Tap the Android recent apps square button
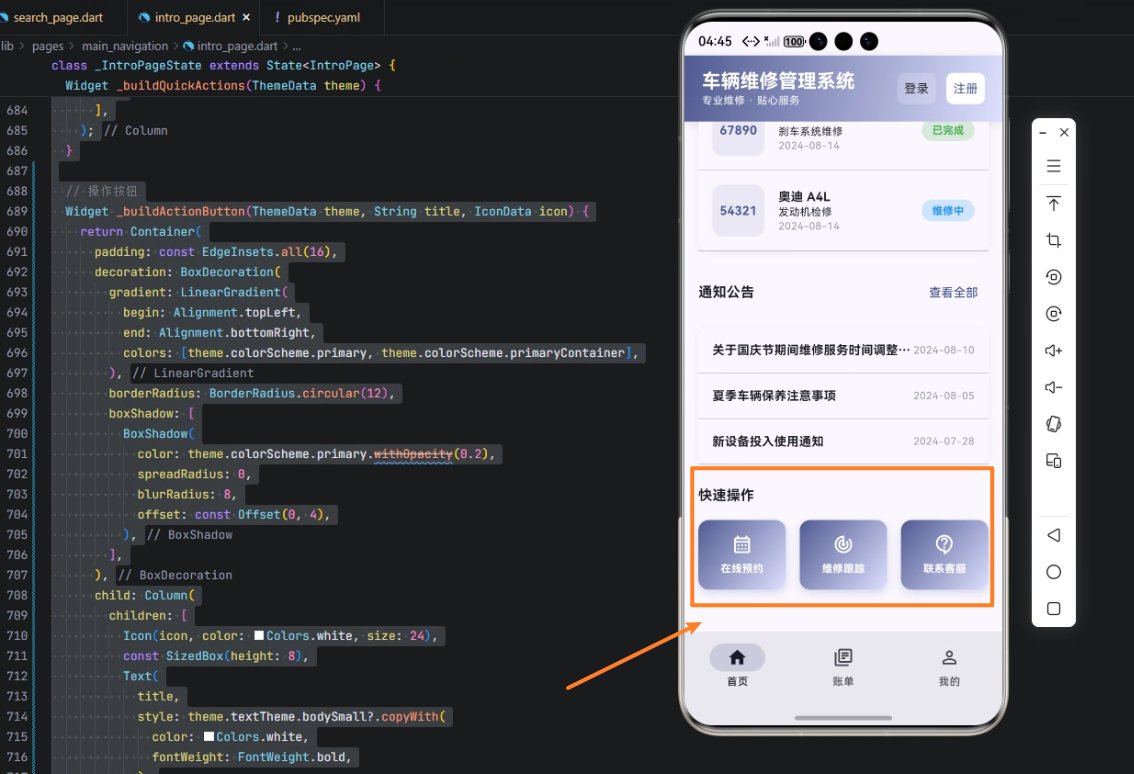 [1053, 609]
